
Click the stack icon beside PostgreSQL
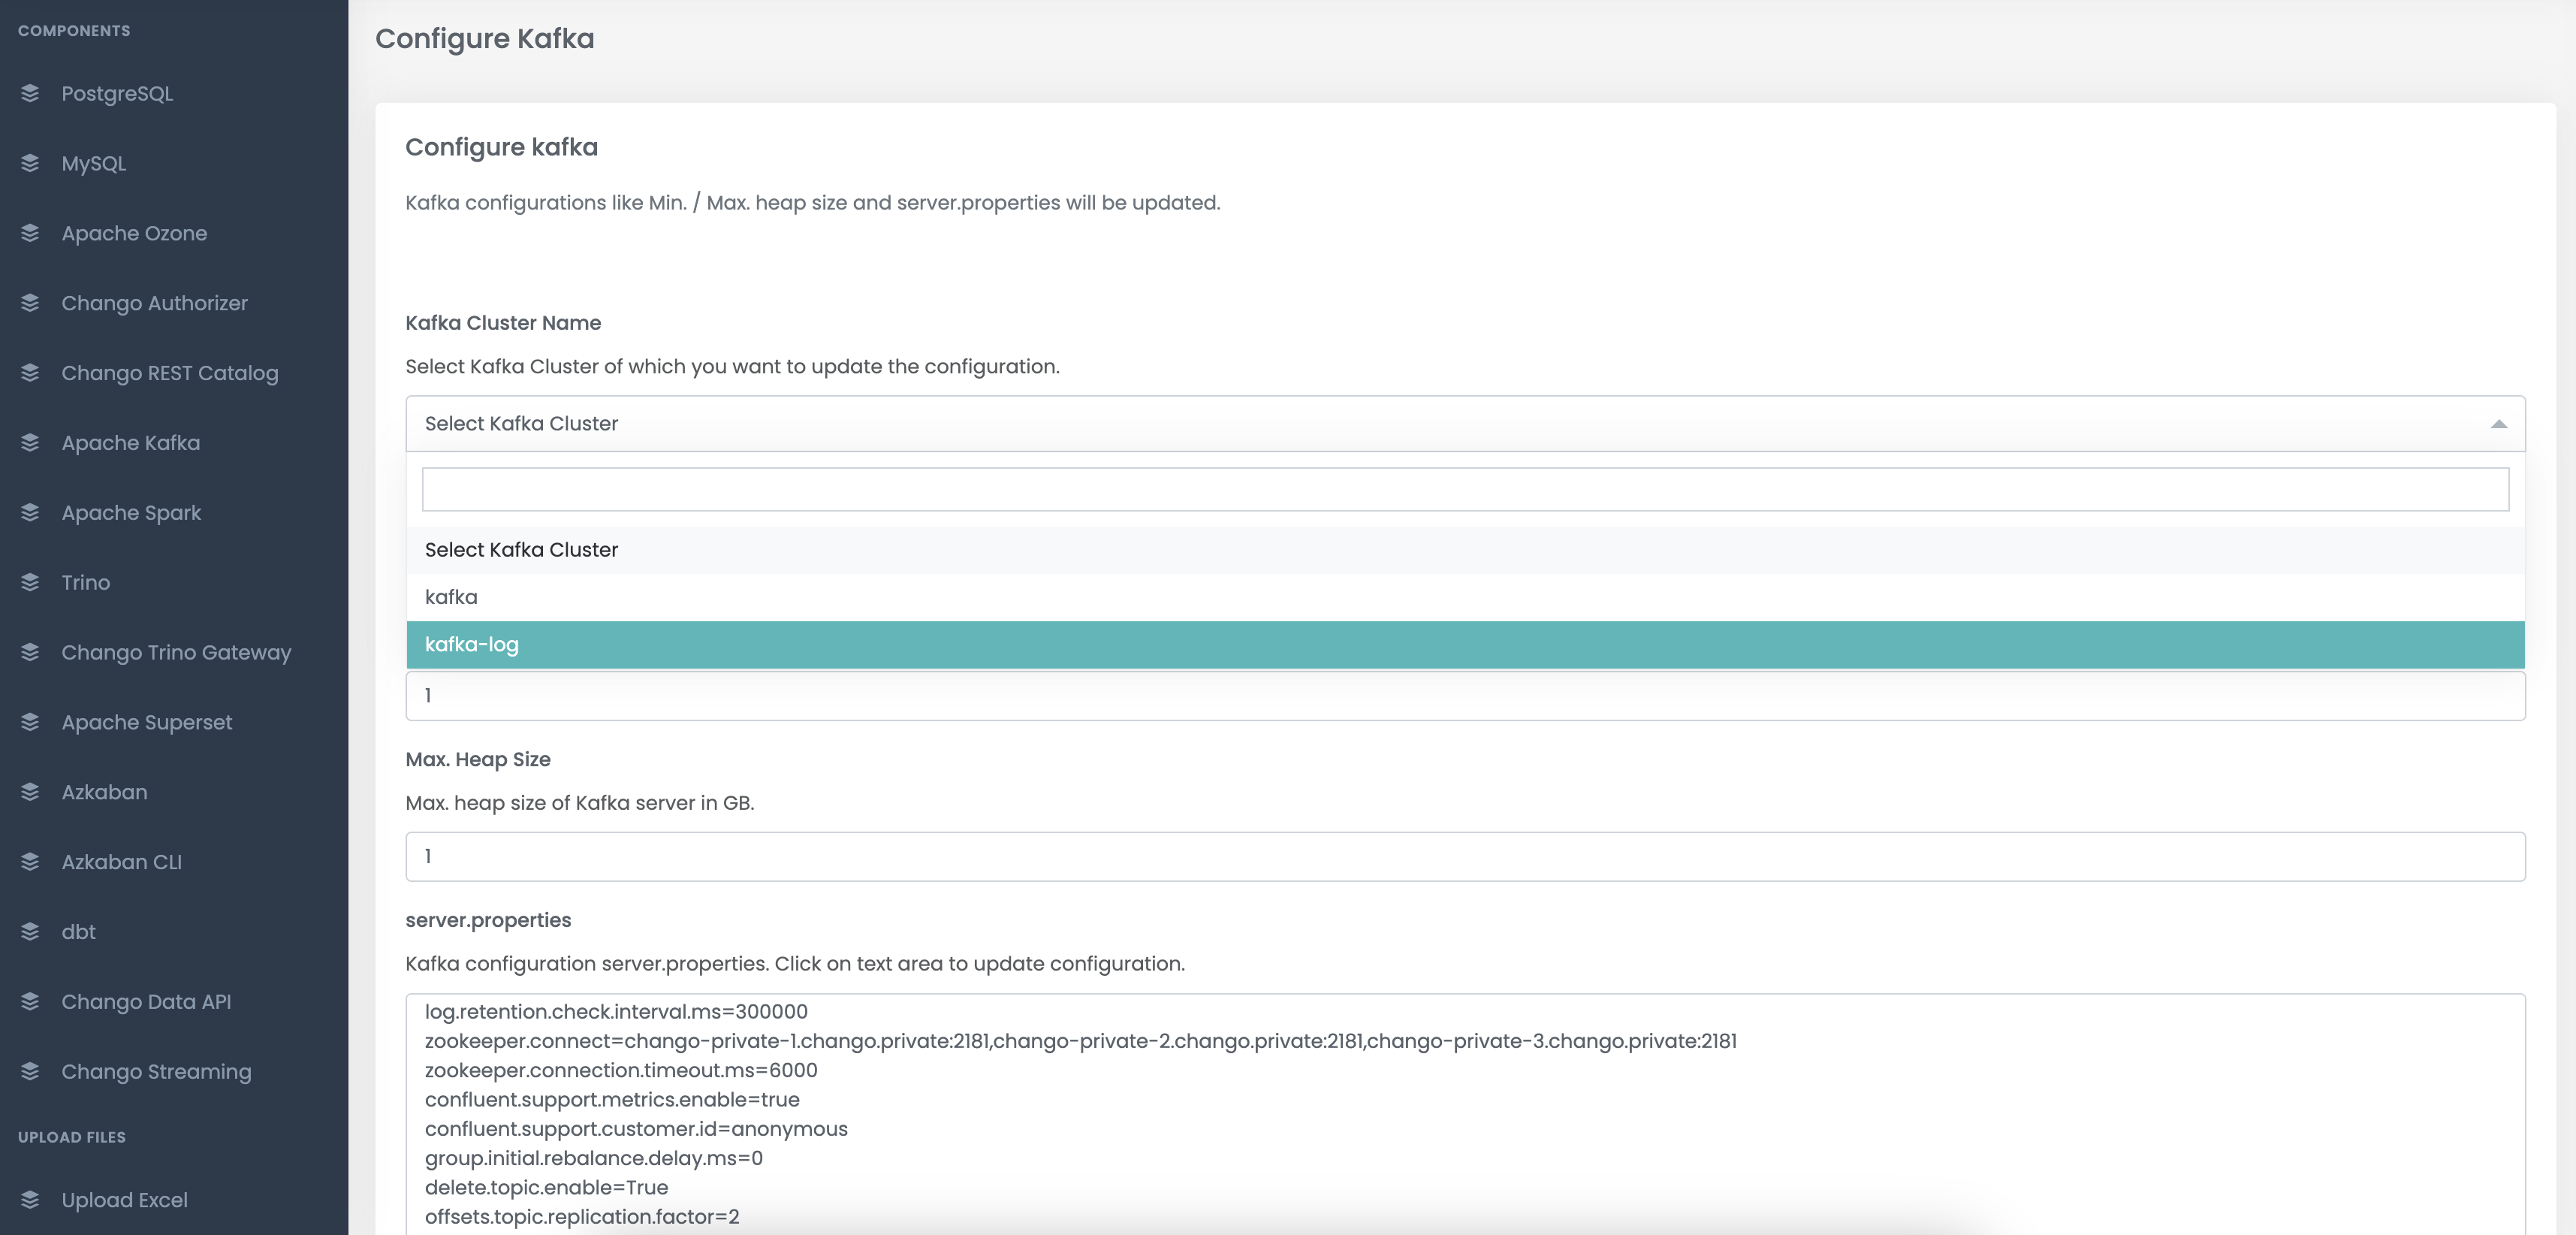pyautogui.click(x=30, y=93)
